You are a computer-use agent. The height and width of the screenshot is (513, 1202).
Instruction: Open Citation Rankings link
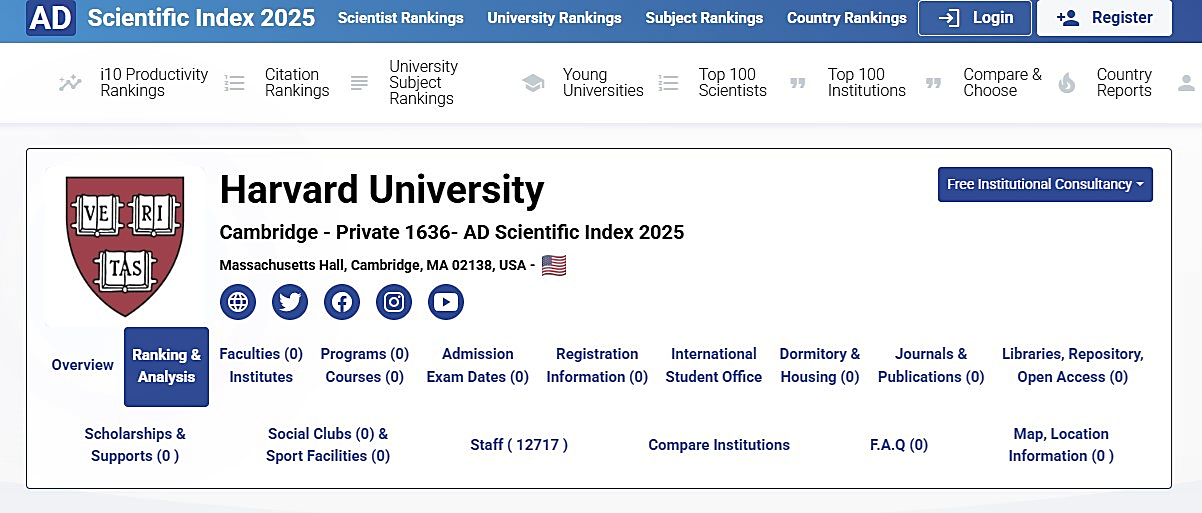coord(297,83)
